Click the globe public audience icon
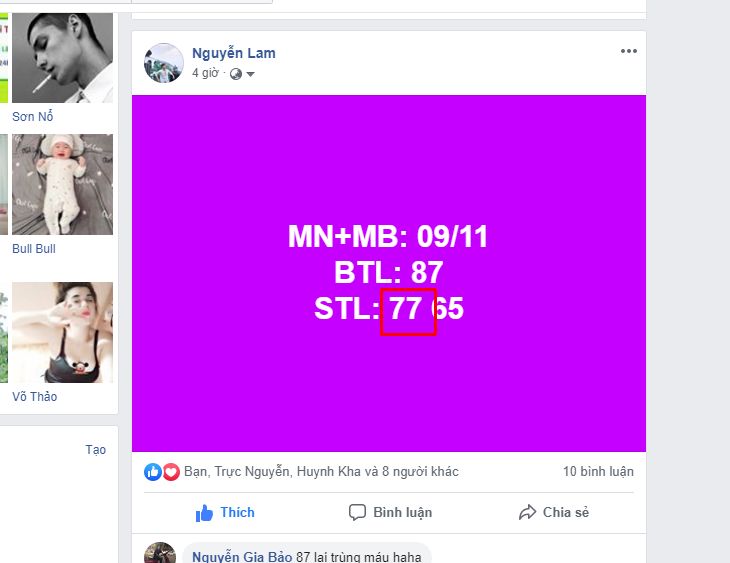The height and width of the screenshot is (563, 730). click(236, 74)
